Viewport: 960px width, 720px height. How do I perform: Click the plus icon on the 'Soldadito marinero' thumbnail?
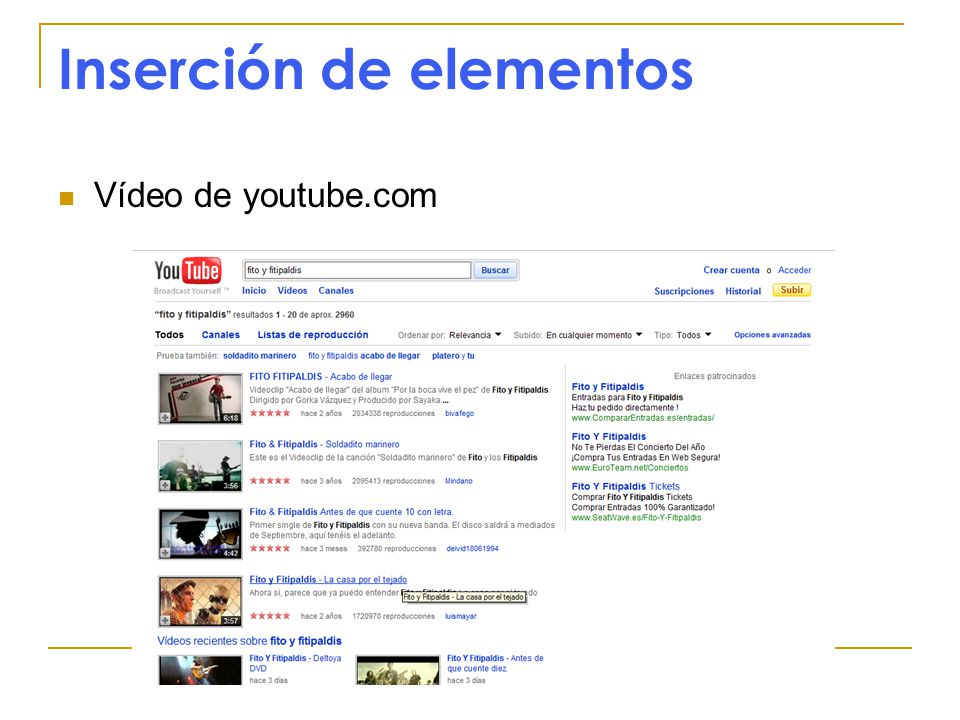click(x=165, y=485)
